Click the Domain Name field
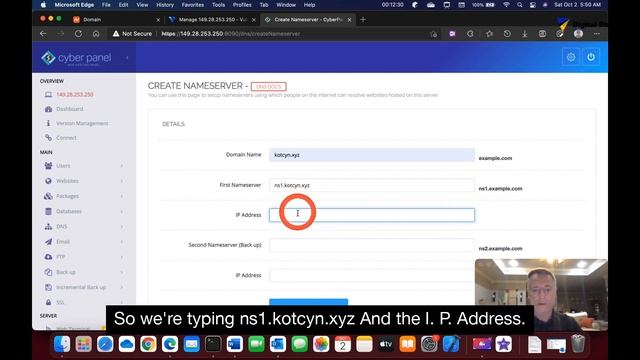This screenshot has width=640, height=360. [372, 155]
